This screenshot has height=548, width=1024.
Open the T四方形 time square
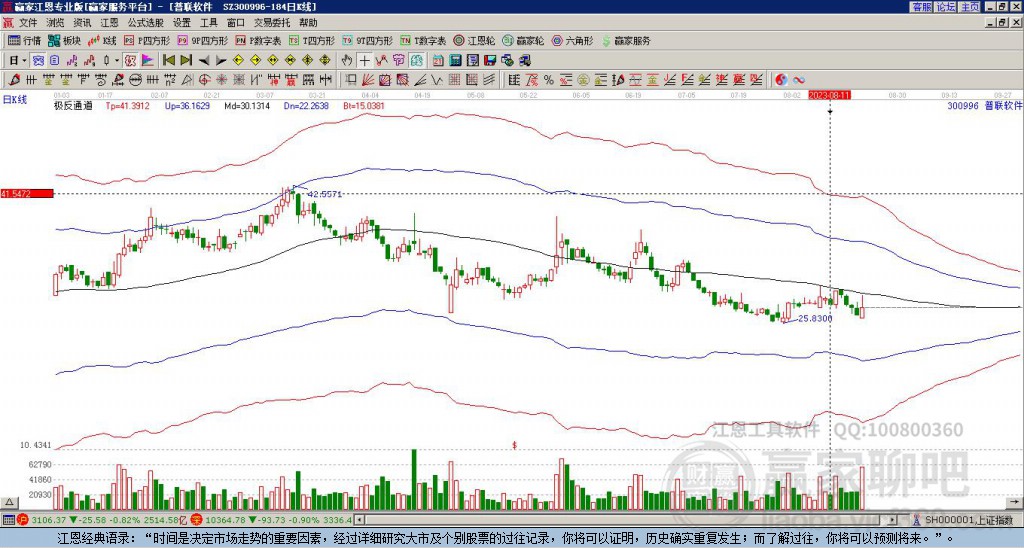click(x=312, y=40)
